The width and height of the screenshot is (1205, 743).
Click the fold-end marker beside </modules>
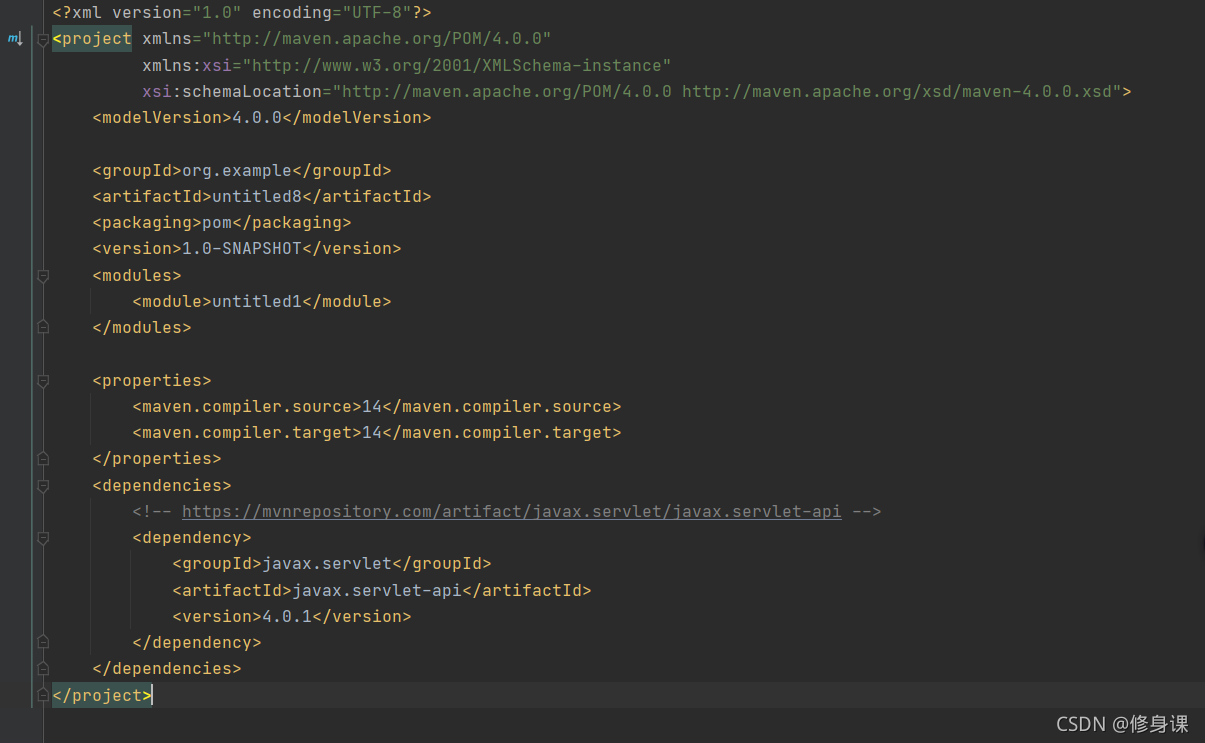pos(43,327)
